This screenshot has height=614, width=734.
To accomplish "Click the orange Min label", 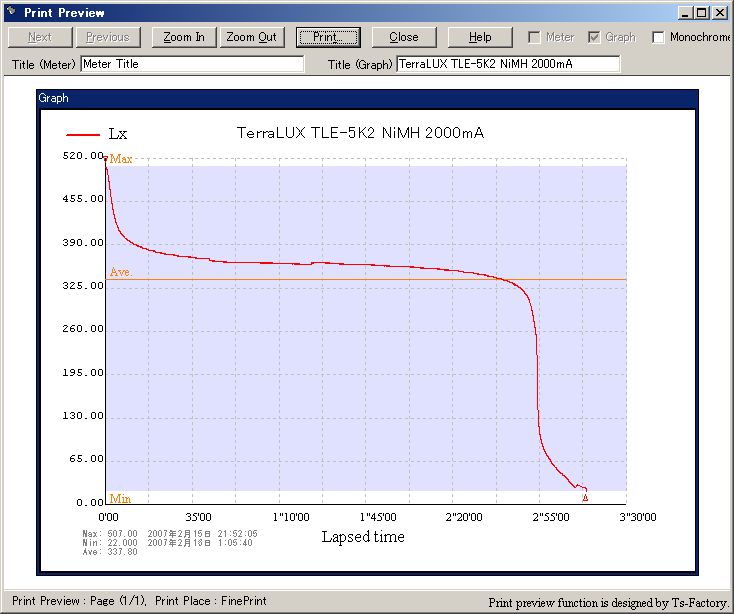I will point(120,498).
